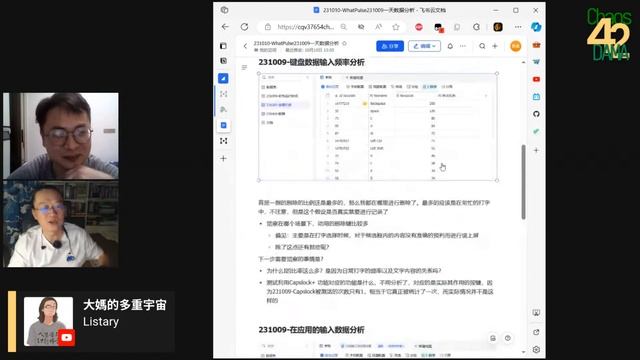Open the three-dot more menu in doc header
Viewport: 640px width, 360px height.
462,46
